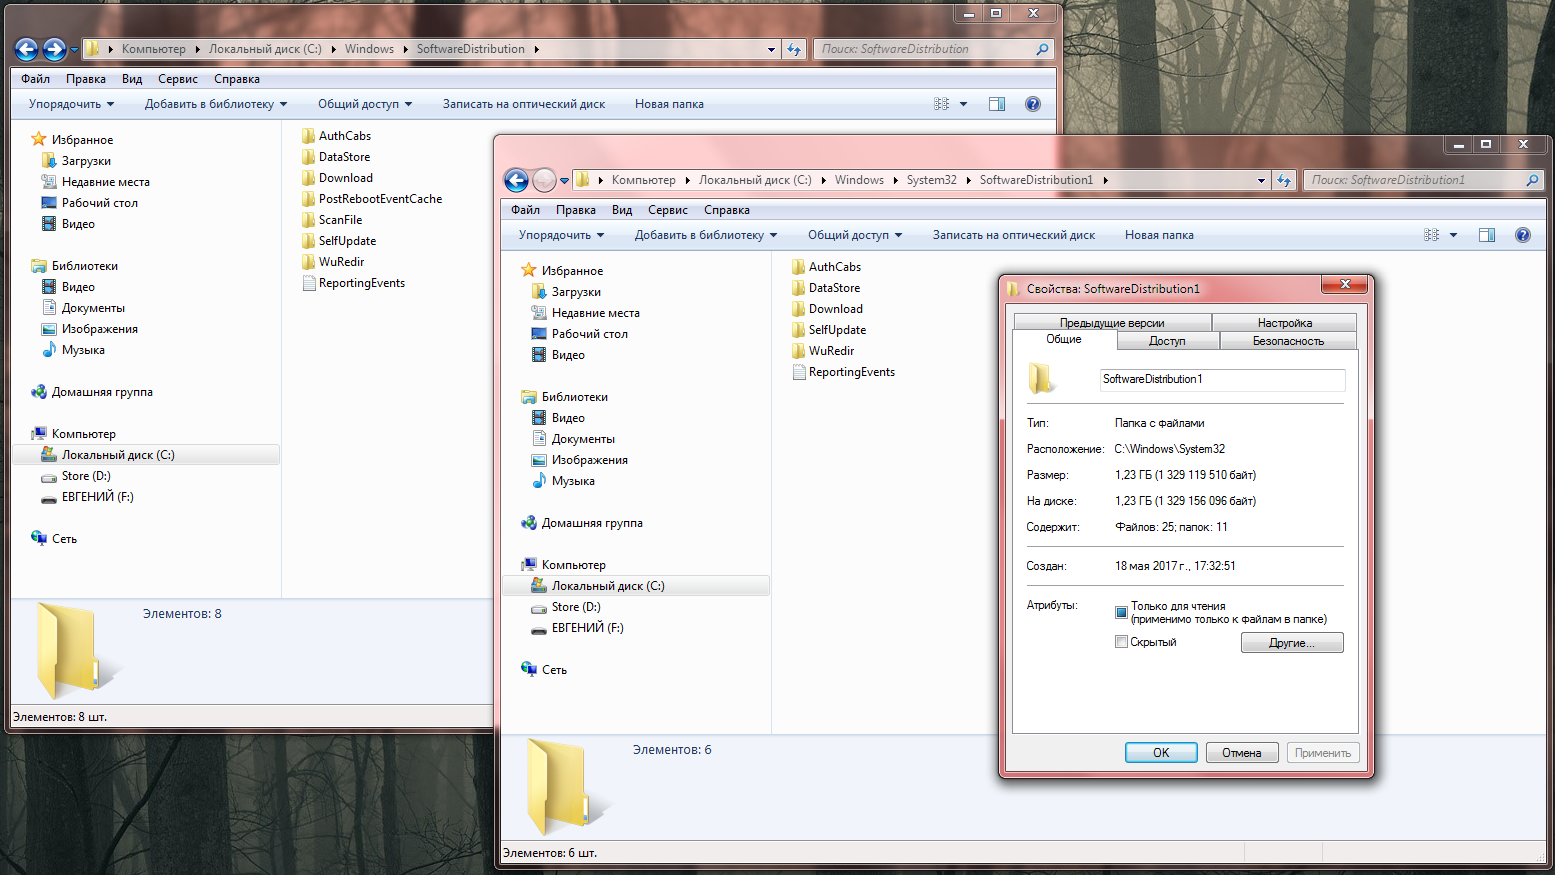The image size is (1555, 875).
Task: Click folder name field in properties dialog
Action: click(x=1222, y=380)
